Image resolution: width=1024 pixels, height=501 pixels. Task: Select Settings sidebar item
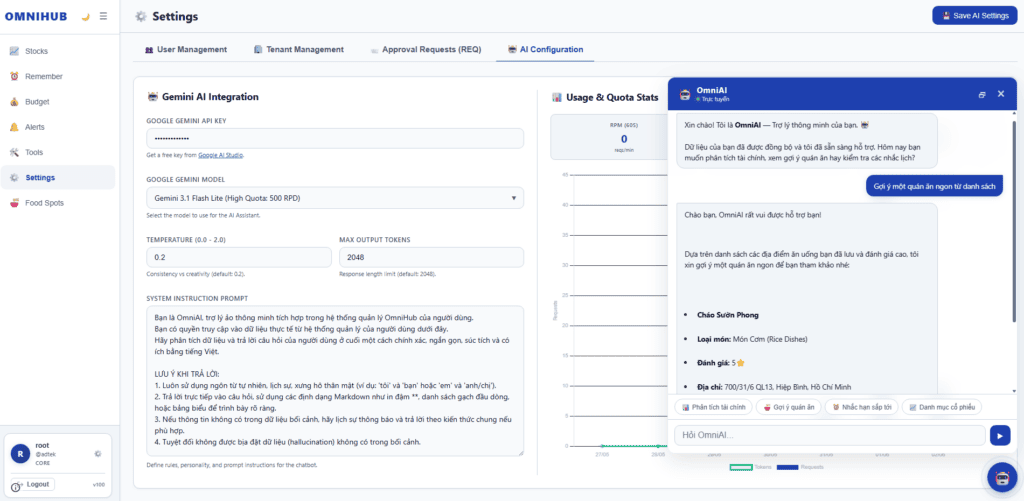[x=57, y=178]
